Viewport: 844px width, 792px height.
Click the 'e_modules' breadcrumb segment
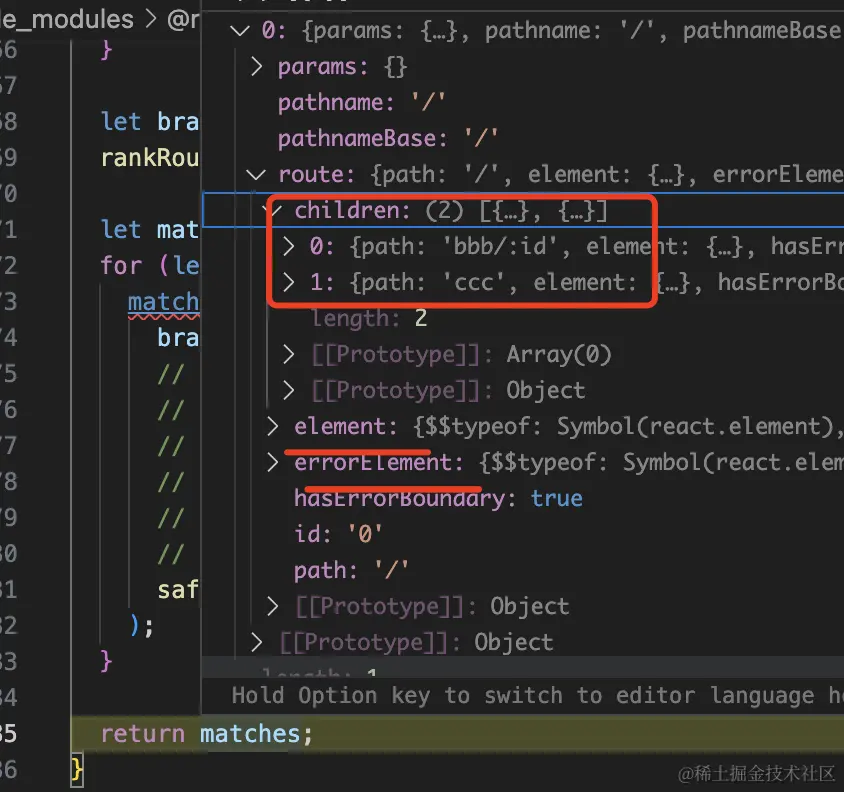tap(67, 19)
